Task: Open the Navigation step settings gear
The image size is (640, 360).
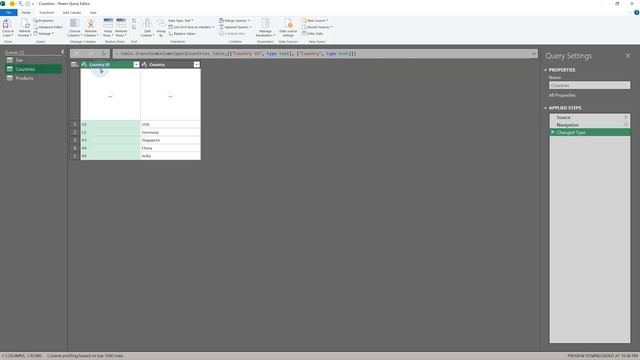Action: [x=626, y=125]
